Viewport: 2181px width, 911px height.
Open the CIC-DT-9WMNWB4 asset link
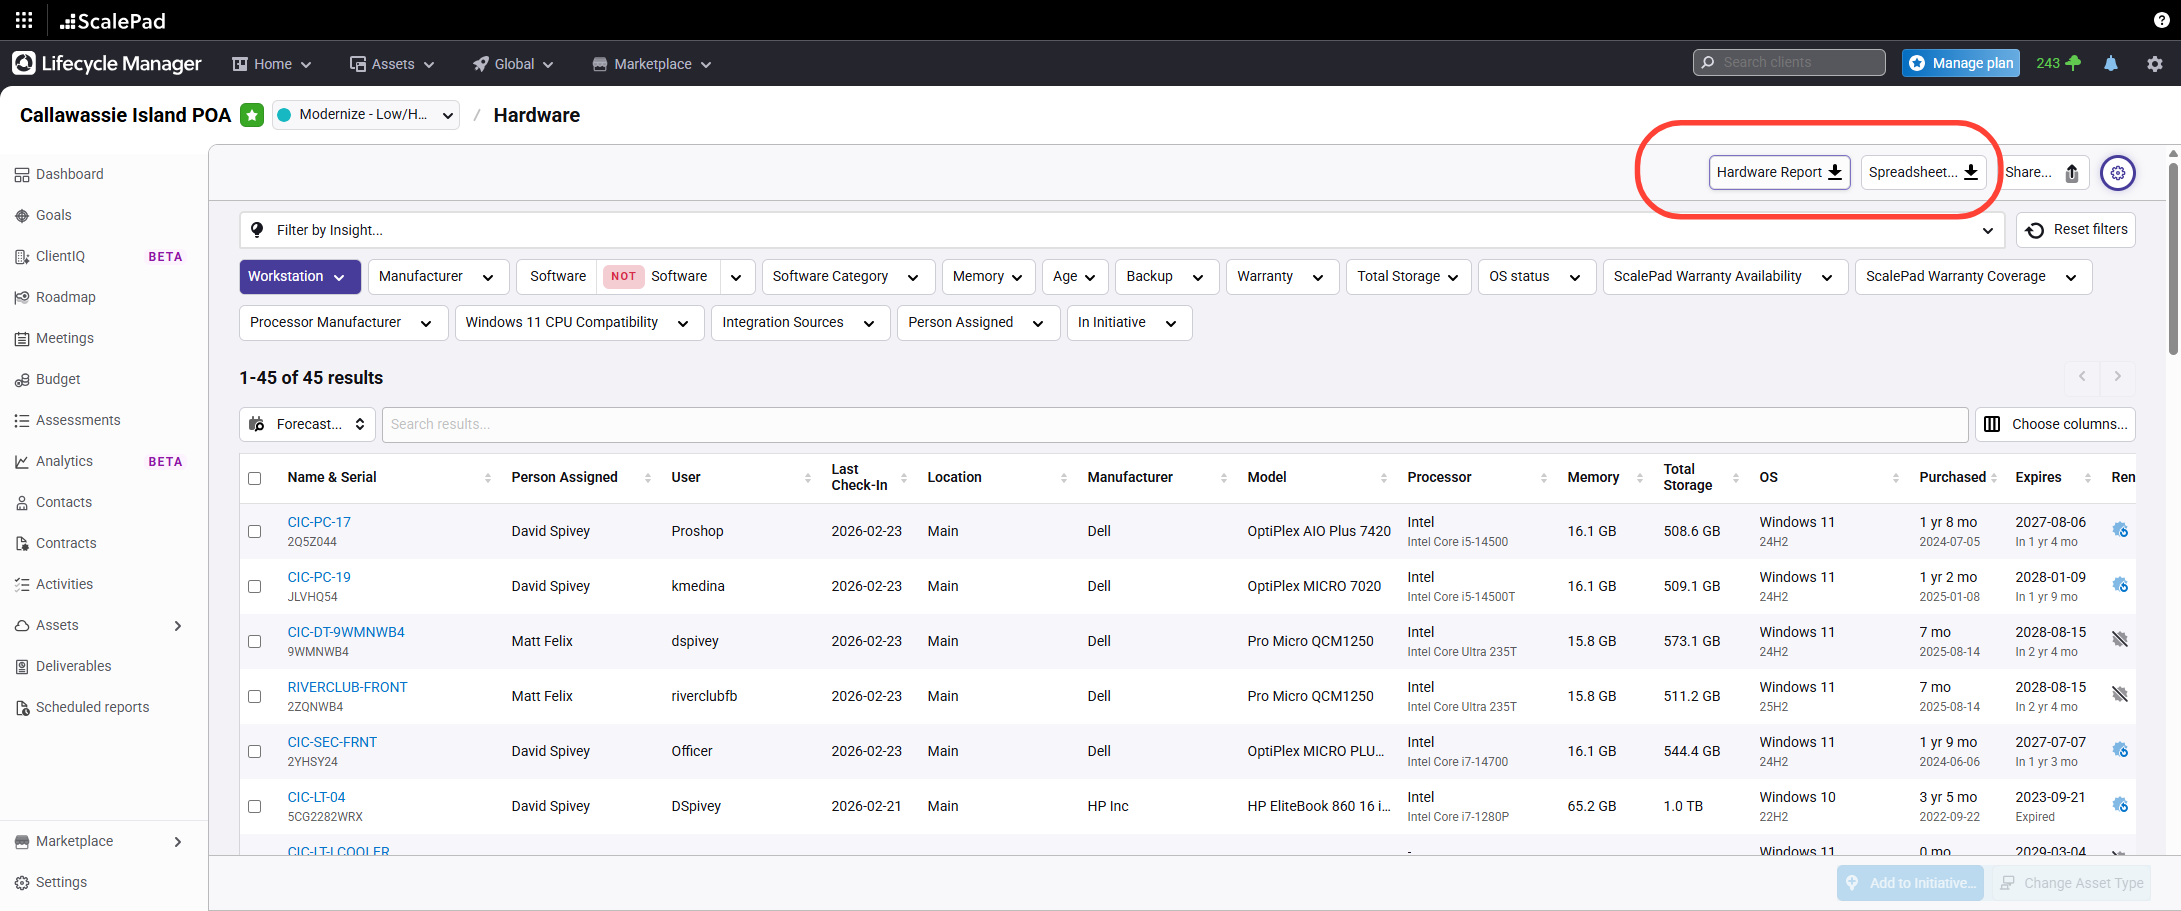[346, 632]
